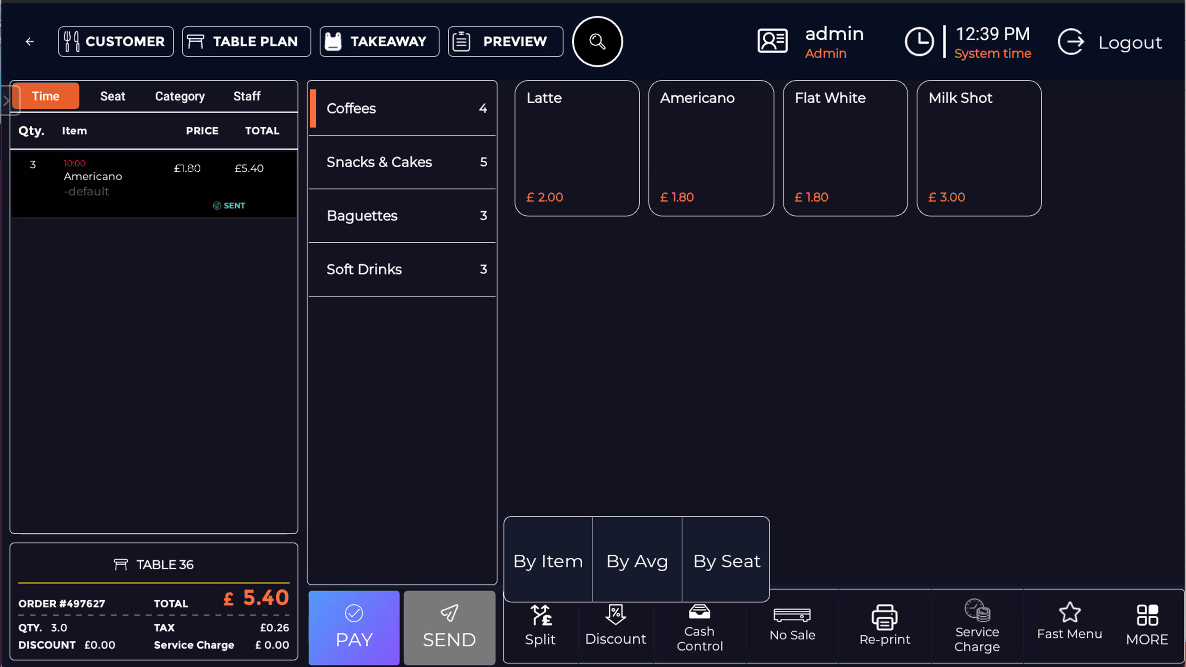Open the Table Plan

pos(246,42)
